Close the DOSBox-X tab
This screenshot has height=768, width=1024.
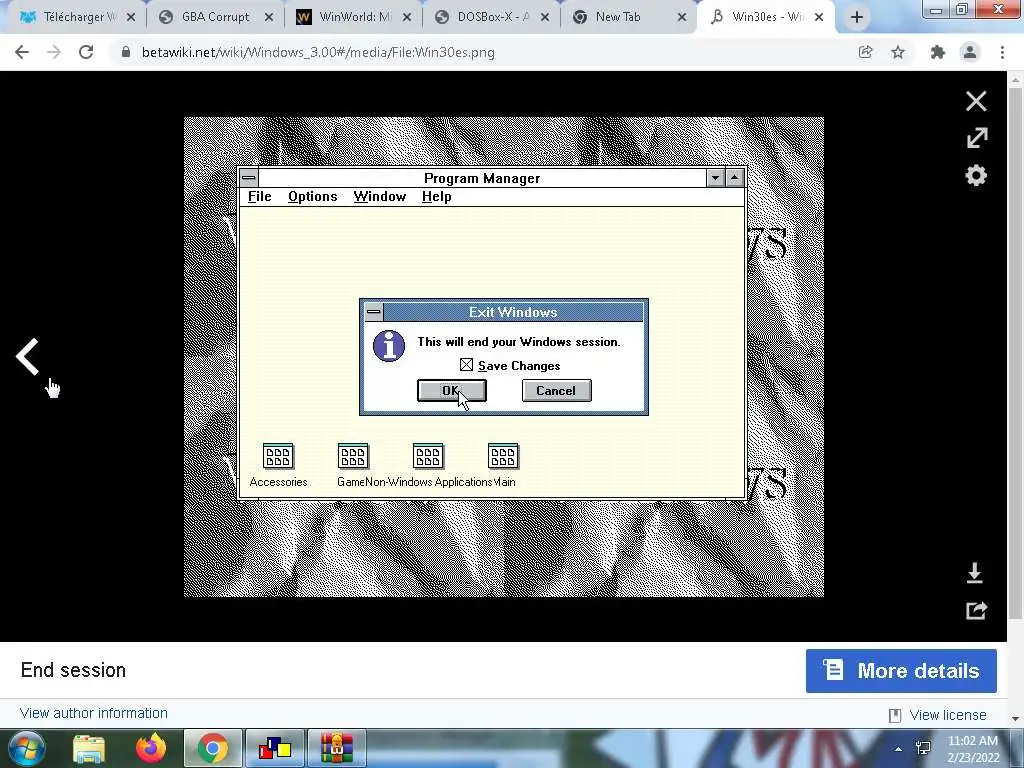(545, 18)
